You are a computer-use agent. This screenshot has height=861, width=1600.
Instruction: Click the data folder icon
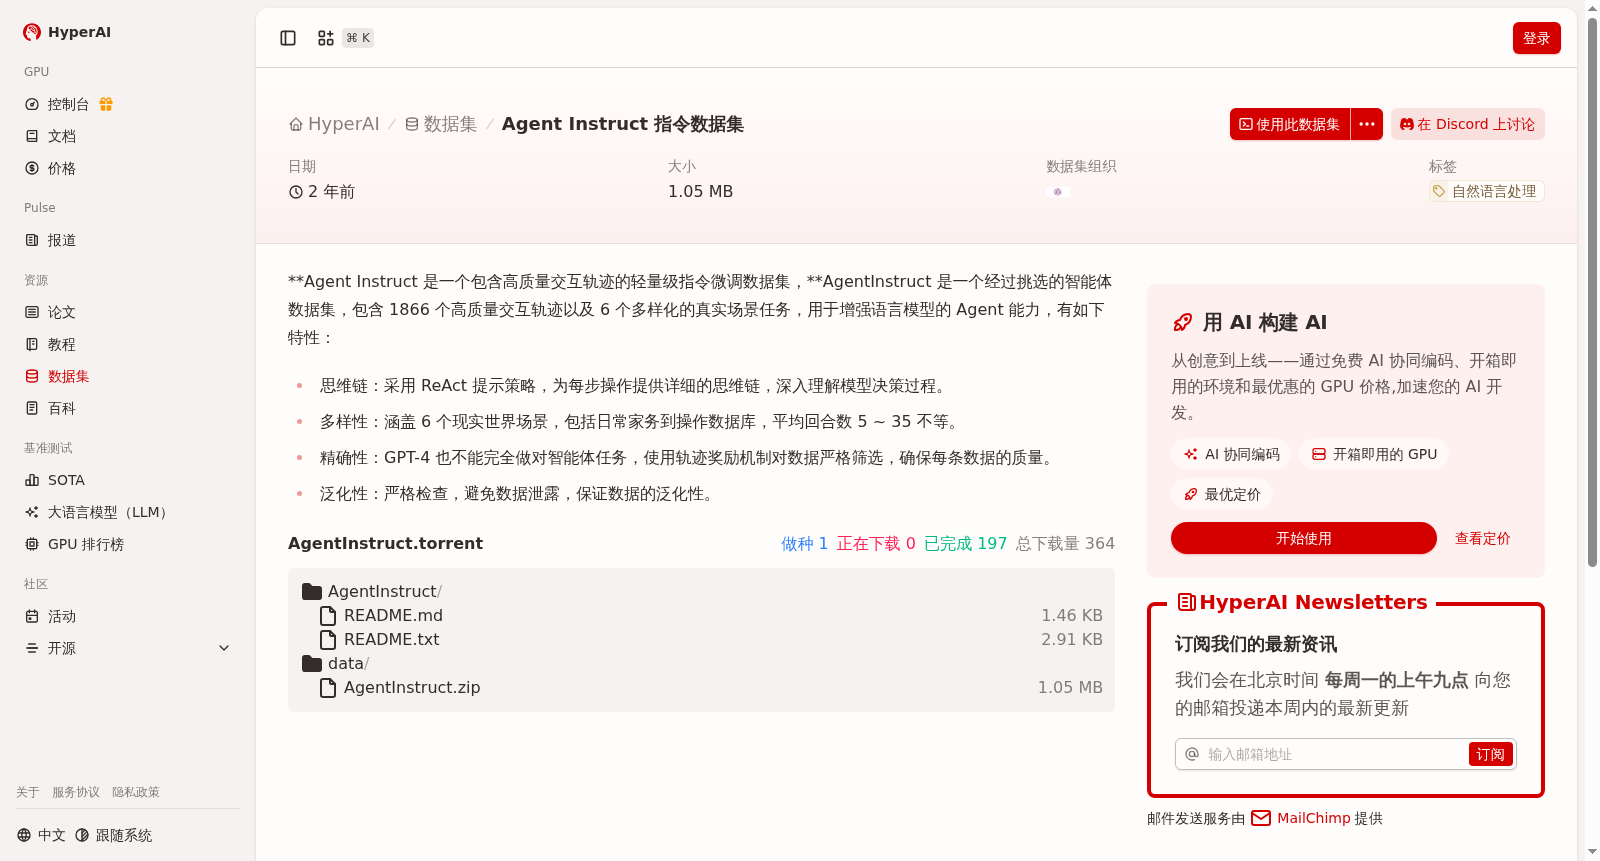[x=312, y=663]
